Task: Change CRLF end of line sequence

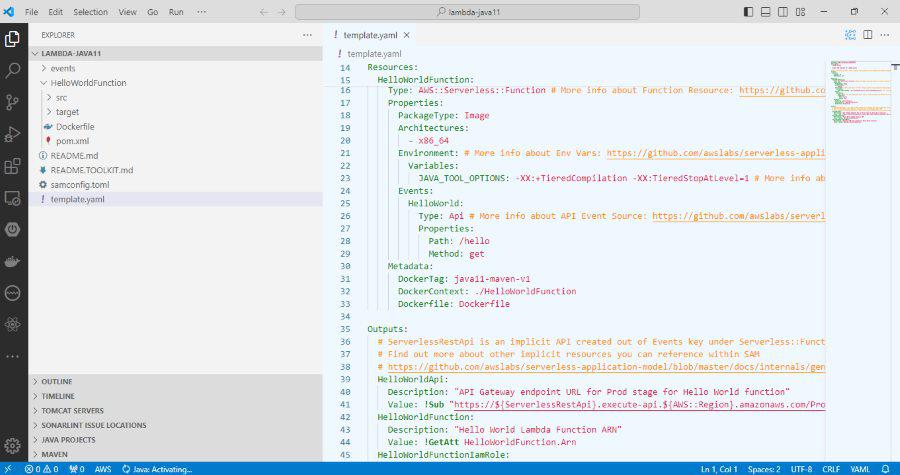Action: (831, 469)
